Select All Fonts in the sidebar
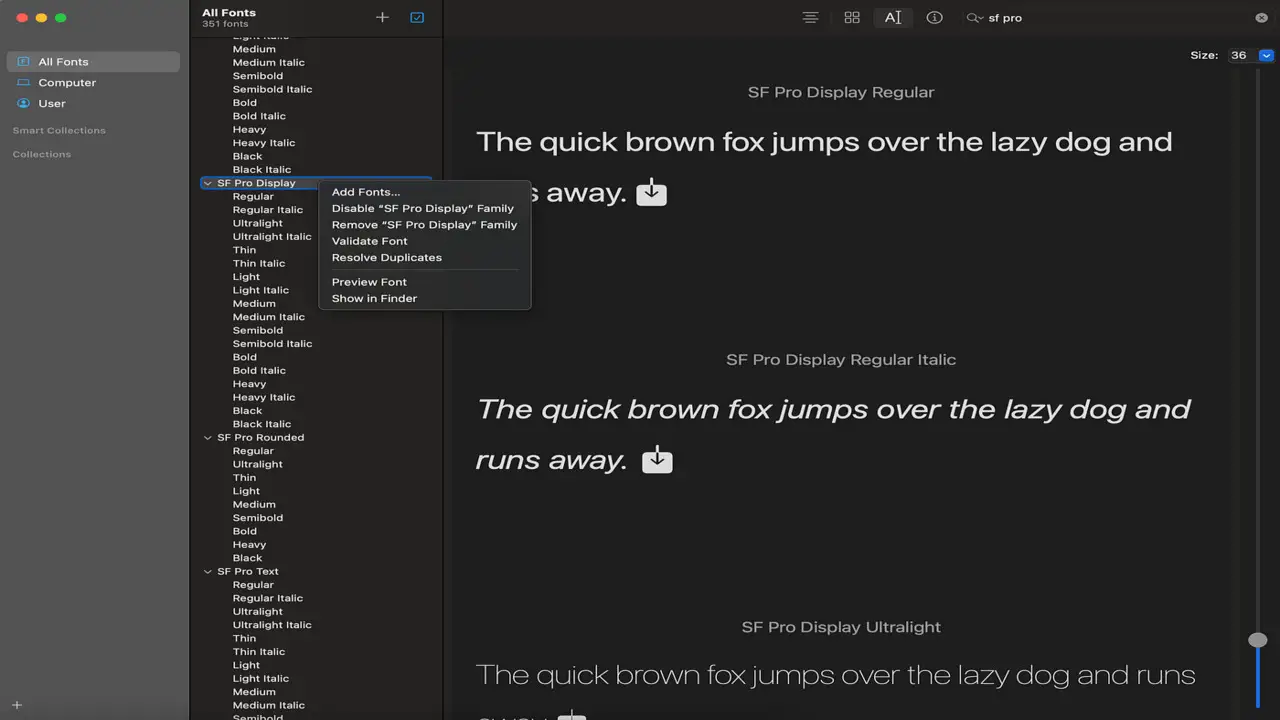 pyautogui.click(x=93, y=62)
